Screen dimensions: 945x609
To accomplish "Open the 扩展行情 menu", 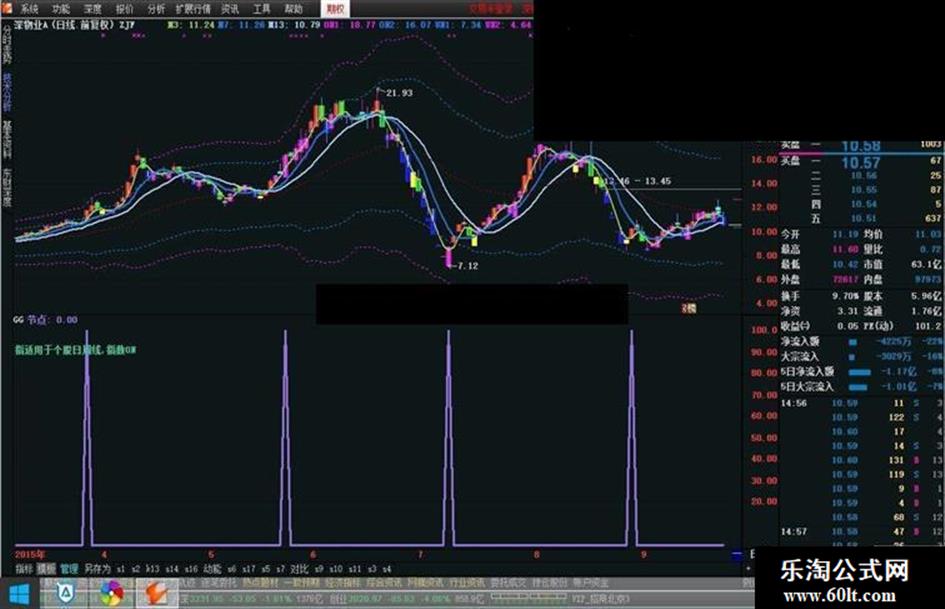I will click(193, 8).
